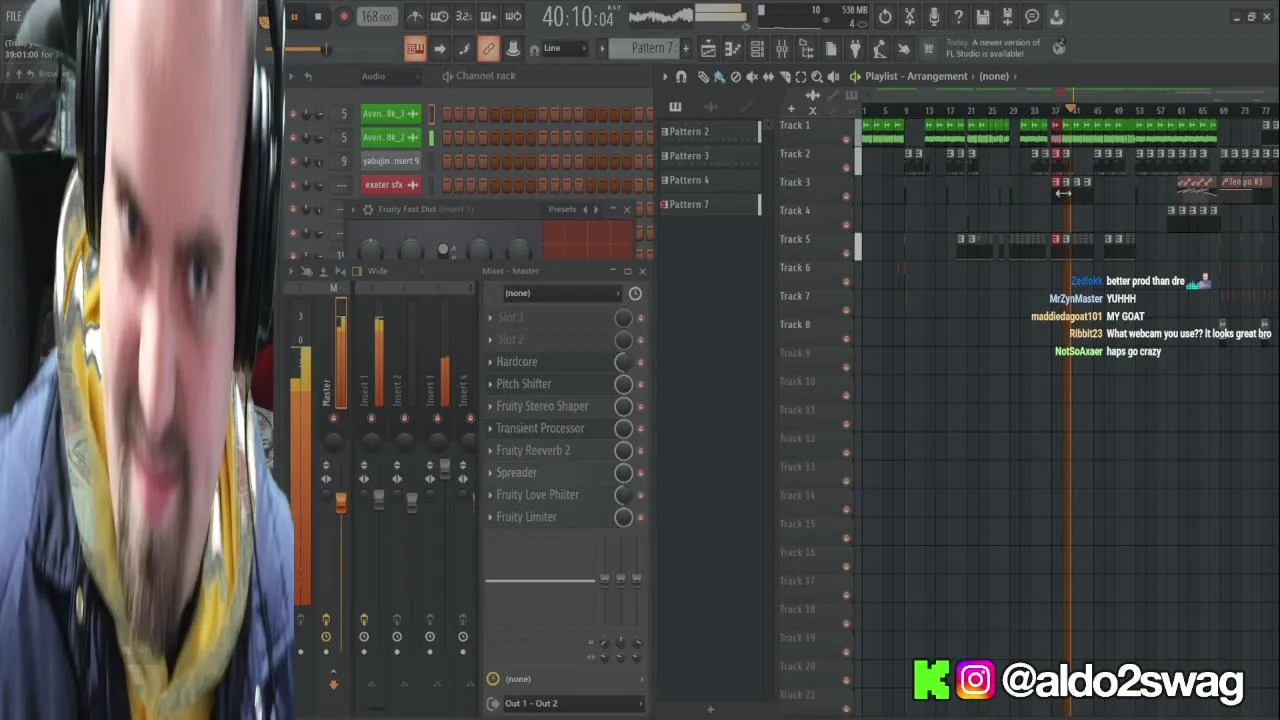Mute the Aven..8k_3 channel with its LED
1280x720 pixels.
(x=293, y=114)
